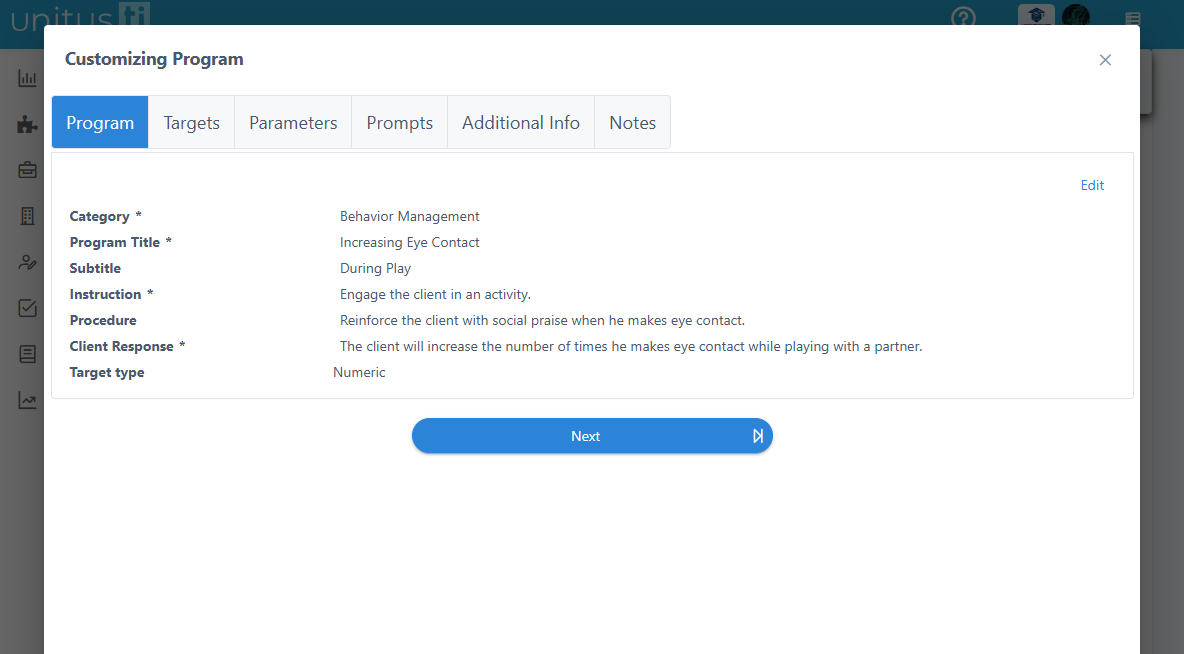The image size is (1184, 654).
Task: Open the document list sidebar icon
Action: pyautogui.click(x=27, y=354)
